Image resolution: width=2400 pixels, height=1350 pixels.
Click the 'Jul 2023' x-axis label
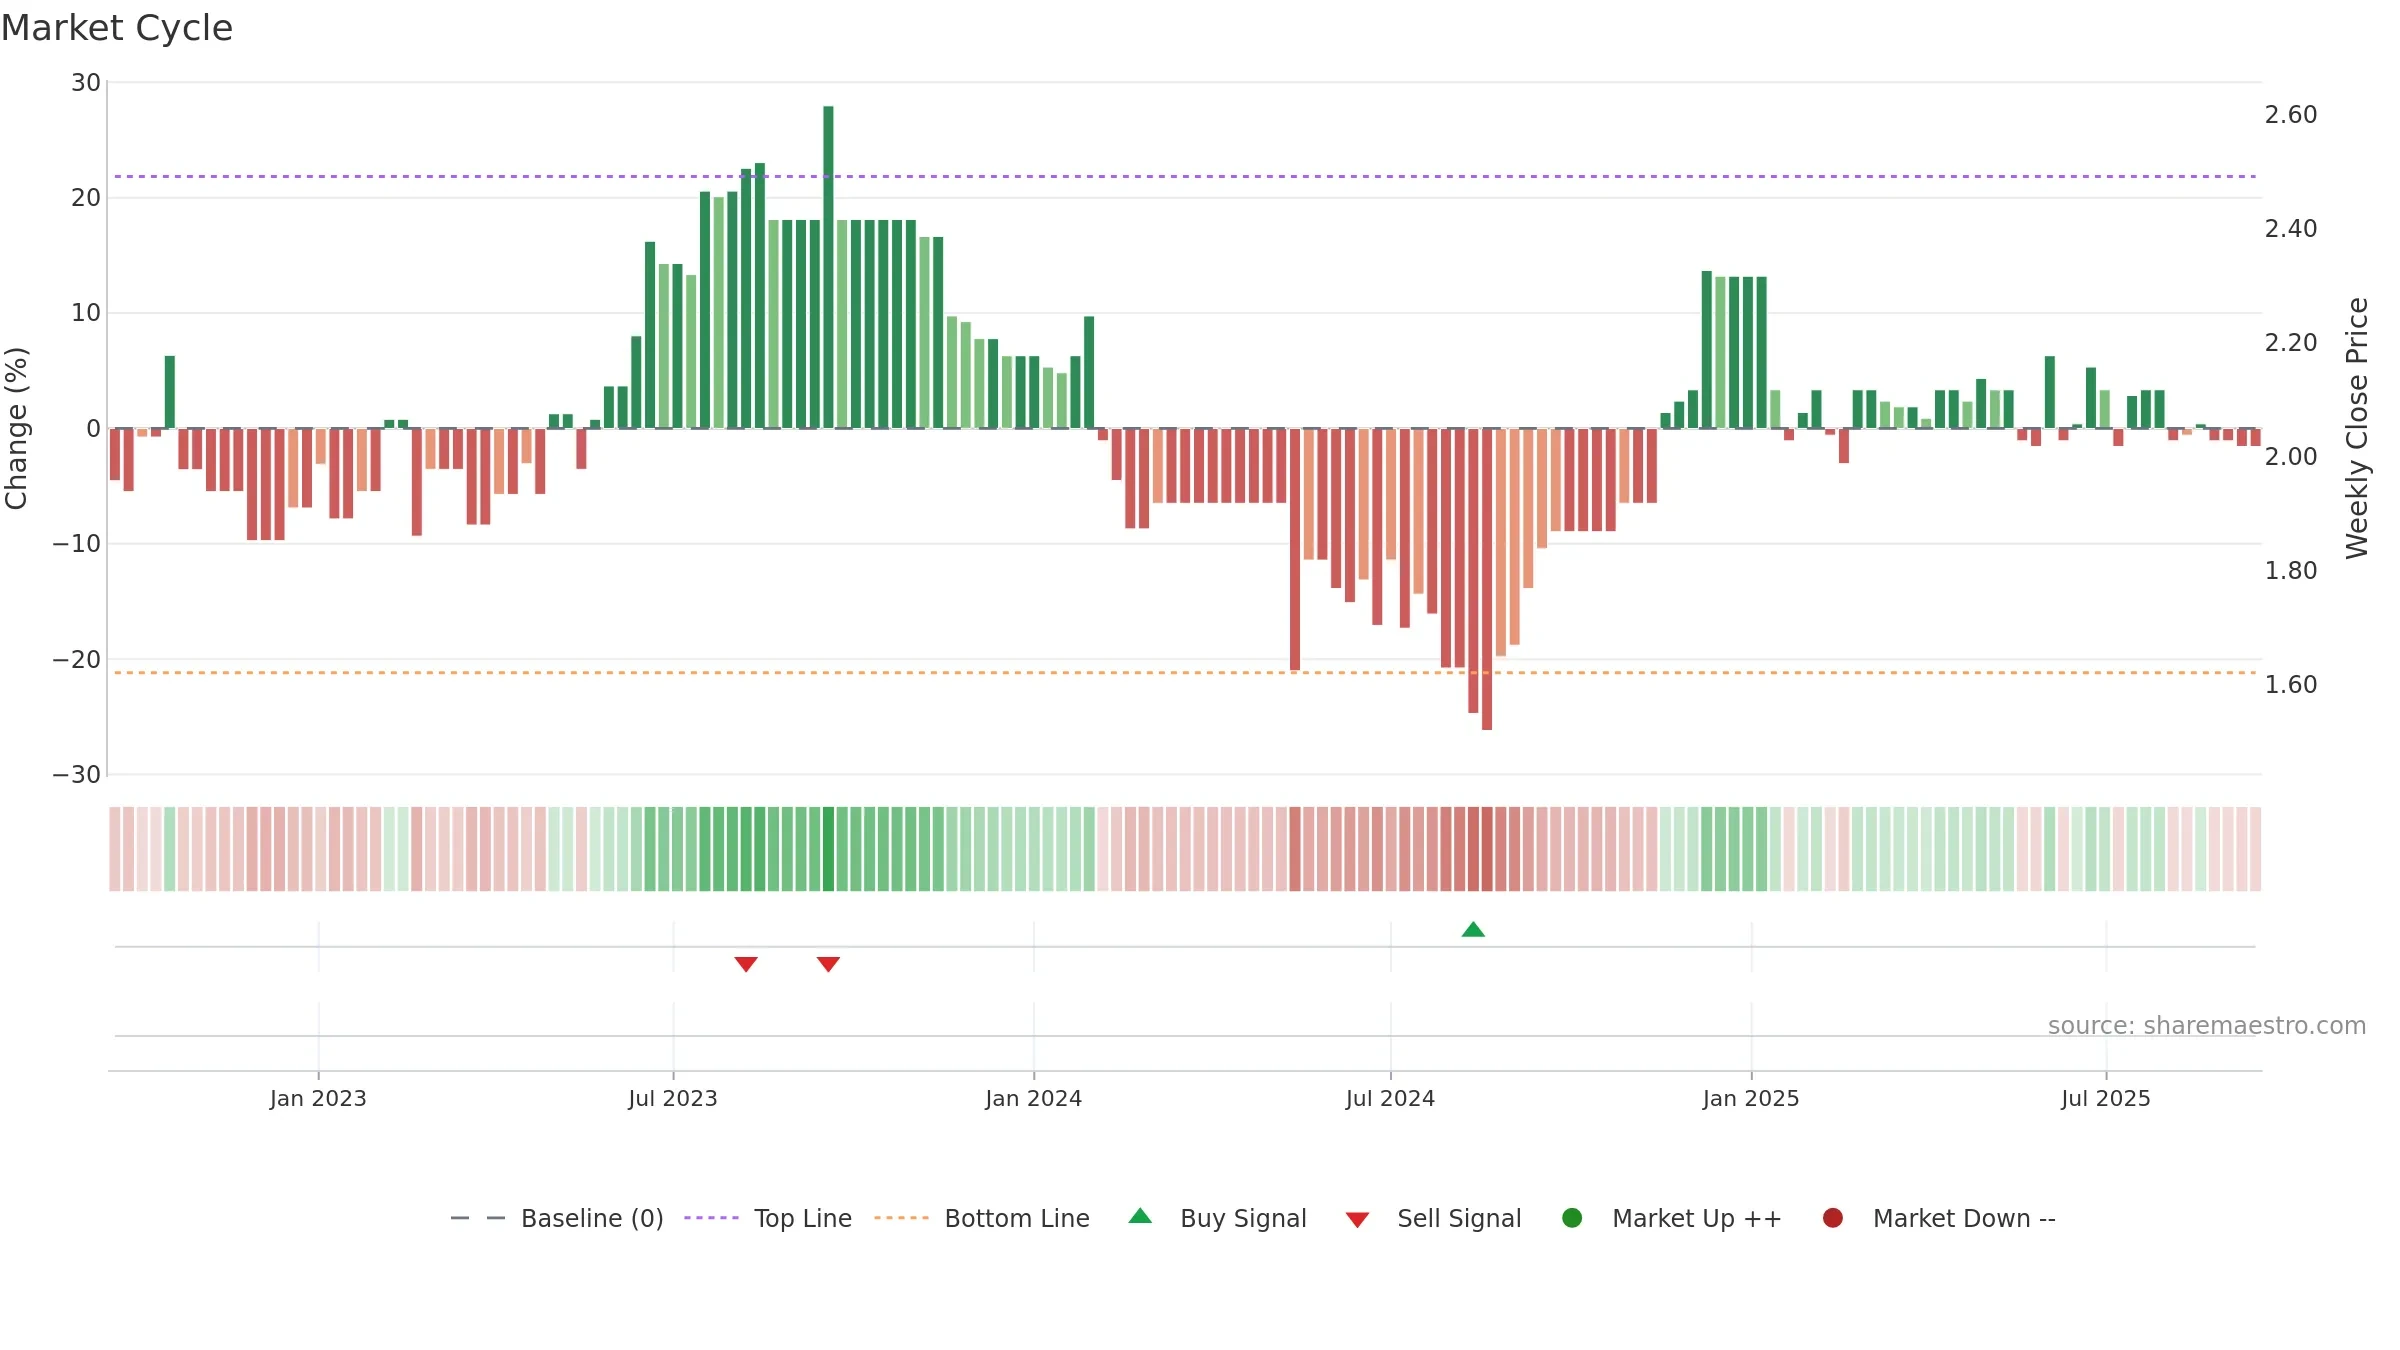(673, 1099)
